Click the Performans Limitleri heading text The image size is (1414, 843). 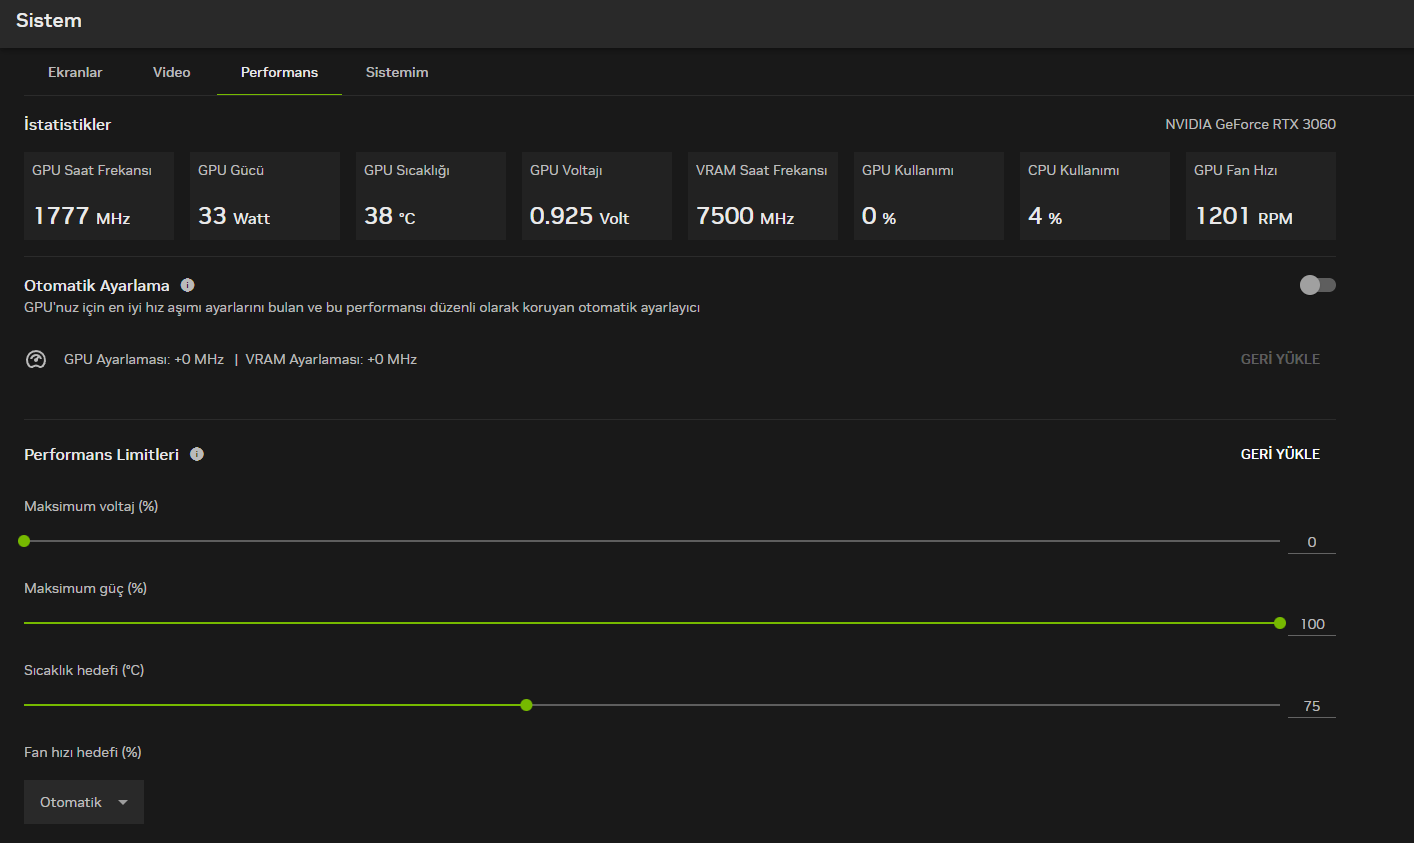[102, 454]
